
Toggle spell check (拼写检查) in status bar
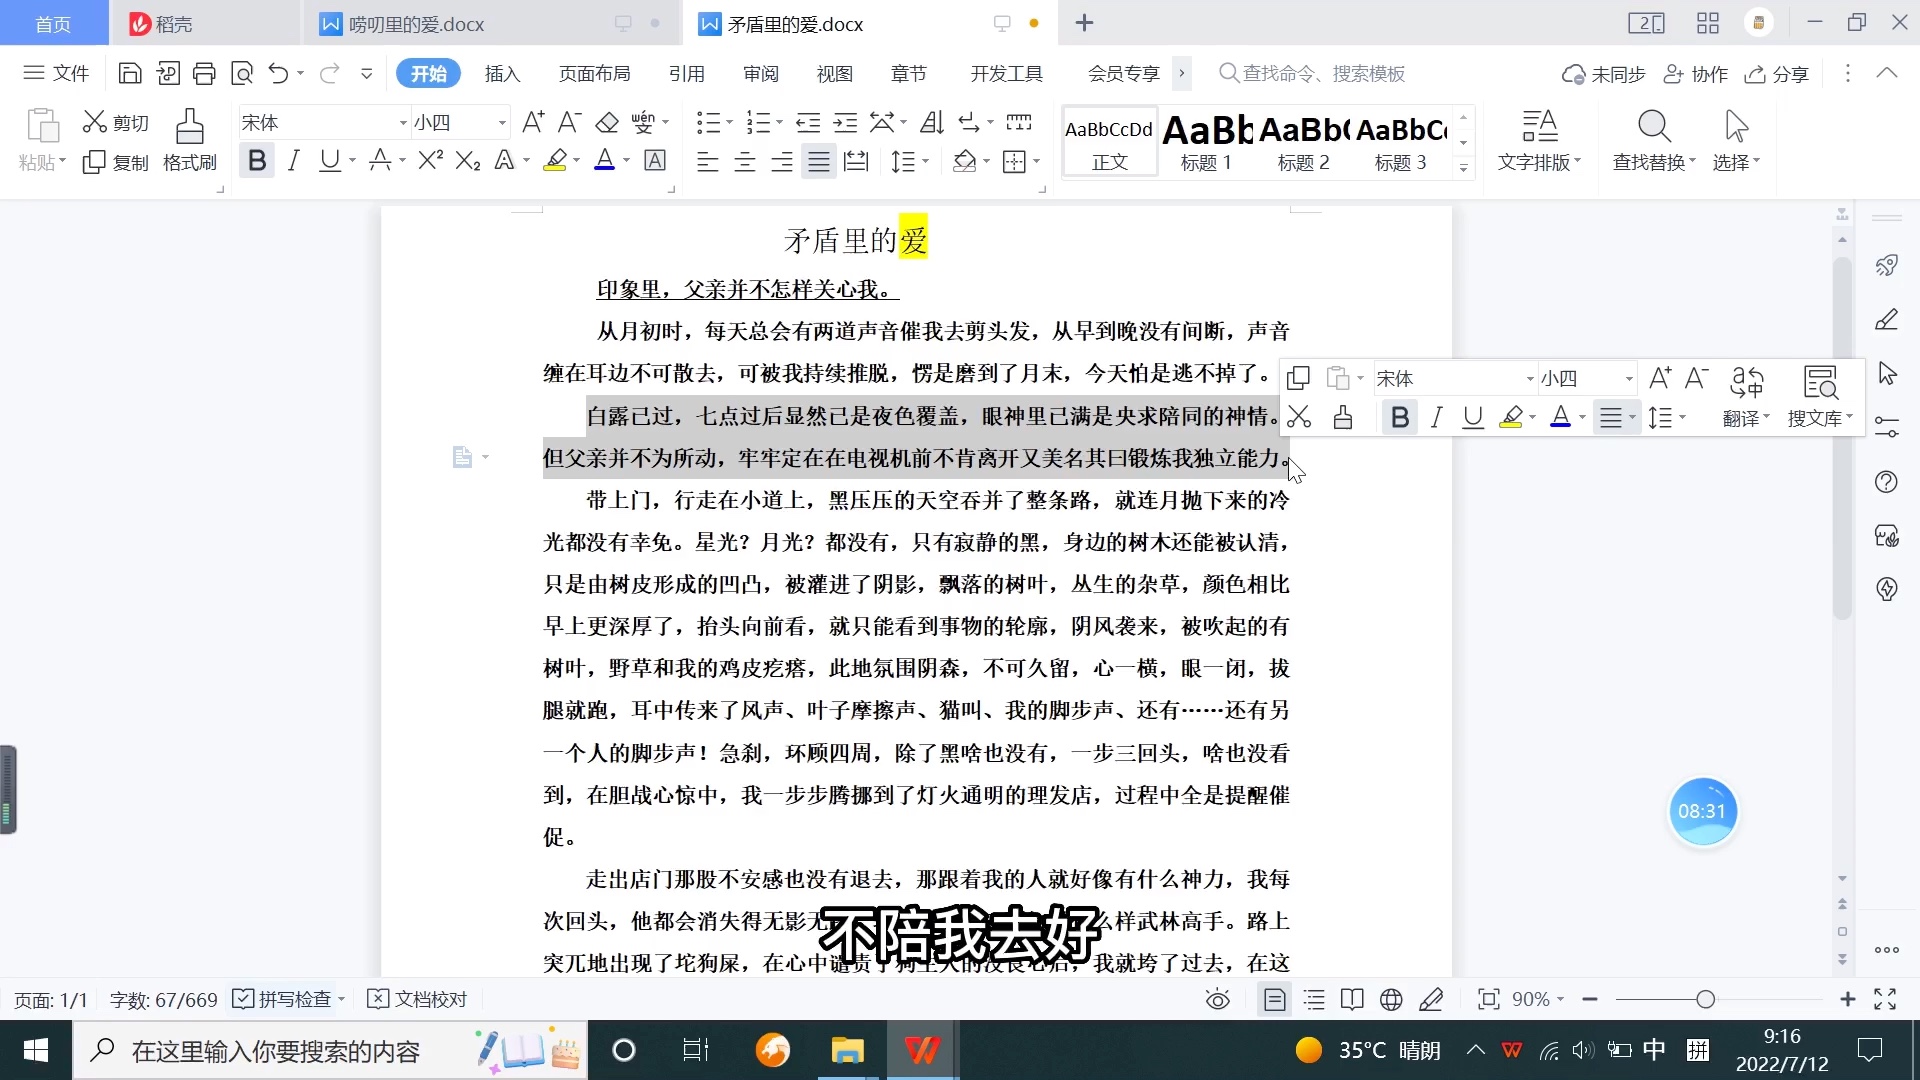[x=288, y=999]
